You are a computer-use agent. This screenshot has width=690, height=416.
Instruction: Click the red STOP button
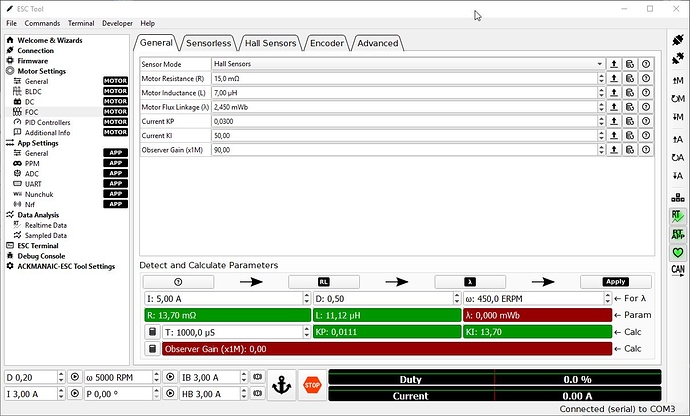click(311, 384)
